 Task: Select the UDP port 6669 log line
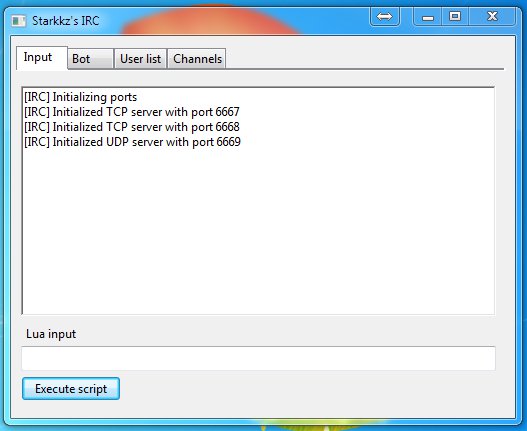132,142
